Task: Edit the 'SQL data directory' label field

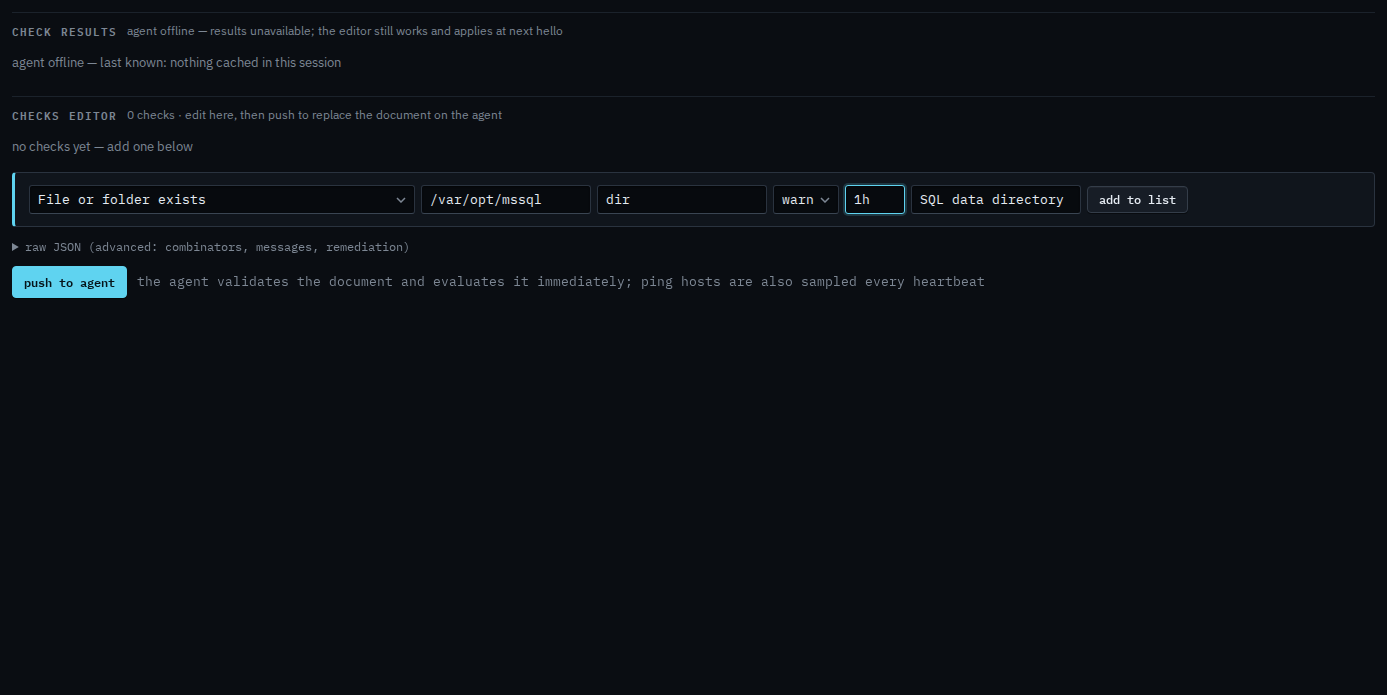Action: (x=996, y=199)
